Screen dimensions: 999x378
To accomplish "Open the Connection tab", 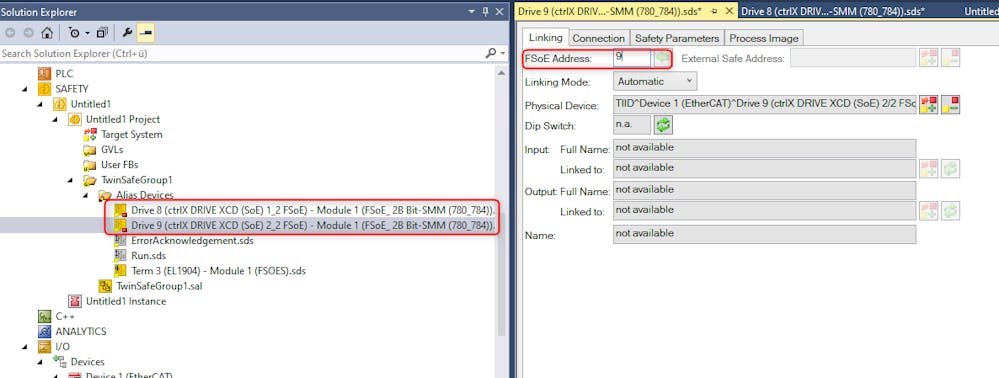I will click(x=598, y=38).
